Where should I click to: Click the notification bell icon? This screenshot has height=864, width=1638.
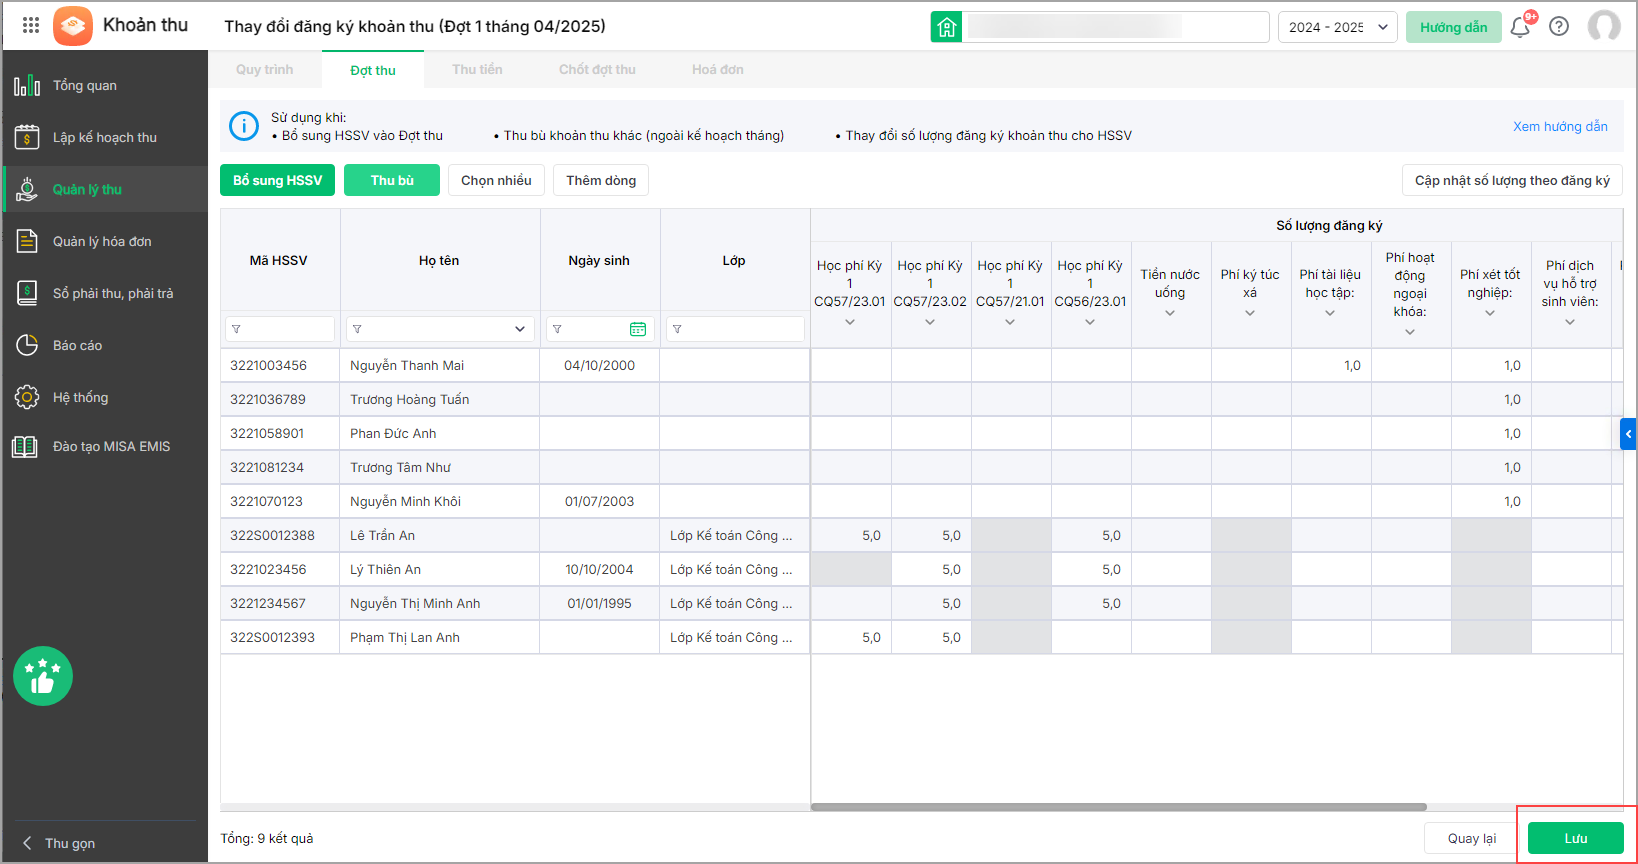pyautogui.click(x=1520, y=27)
